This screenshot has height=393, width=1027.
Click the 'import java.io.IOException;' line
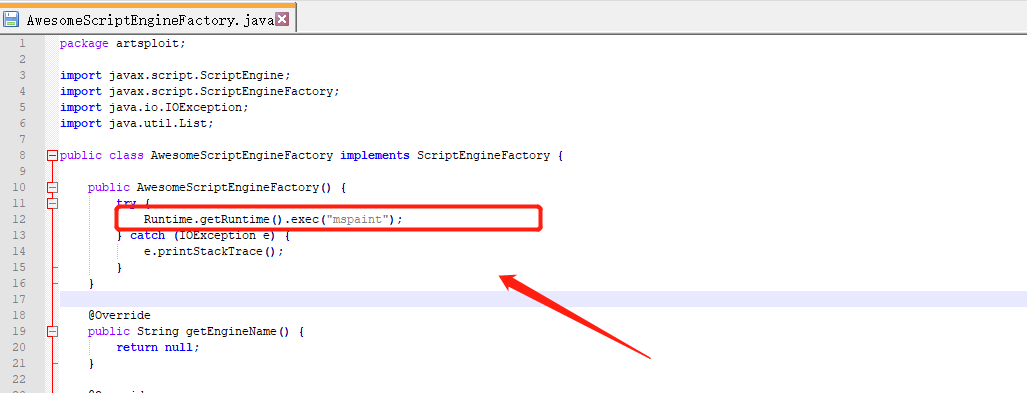pos(155,107)
